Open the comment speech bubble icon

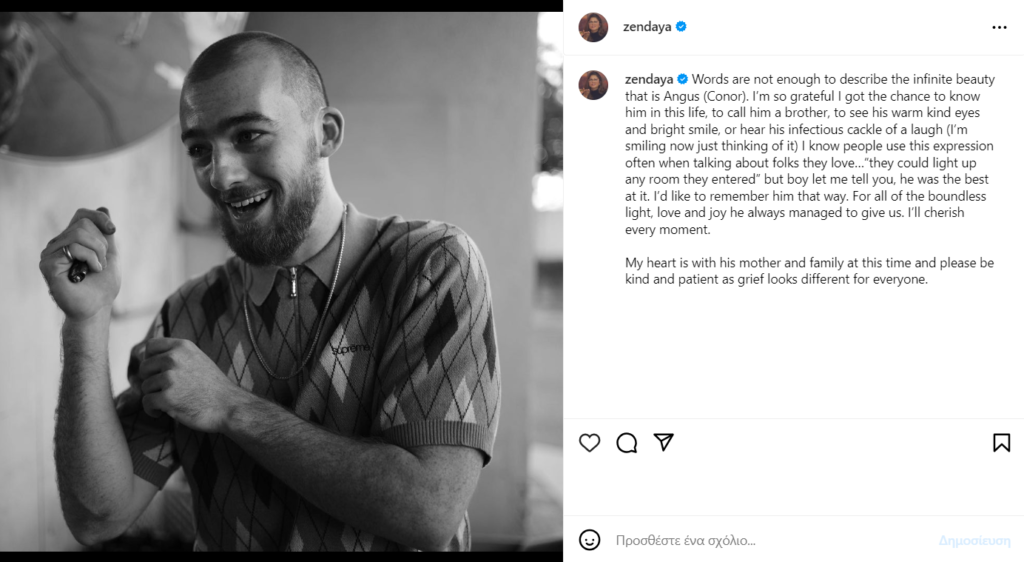(627, 442)
